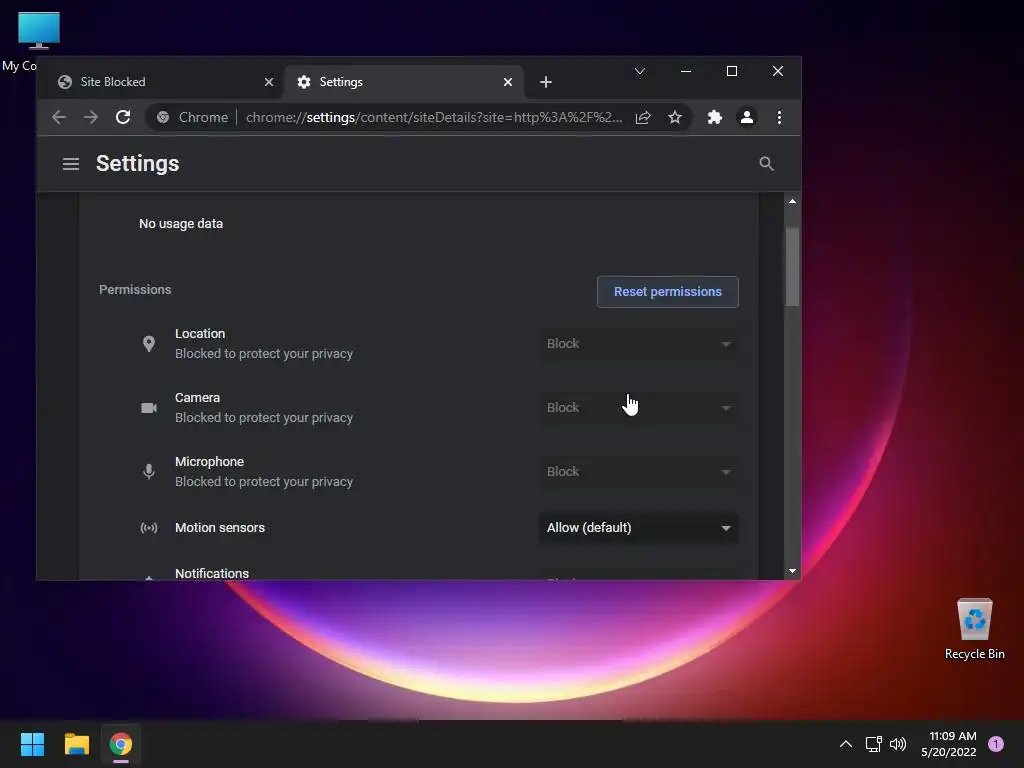Click the scrollbar down arrow in Settings
The height and width of the screenshot is (768, 1024).
point(792,571)
